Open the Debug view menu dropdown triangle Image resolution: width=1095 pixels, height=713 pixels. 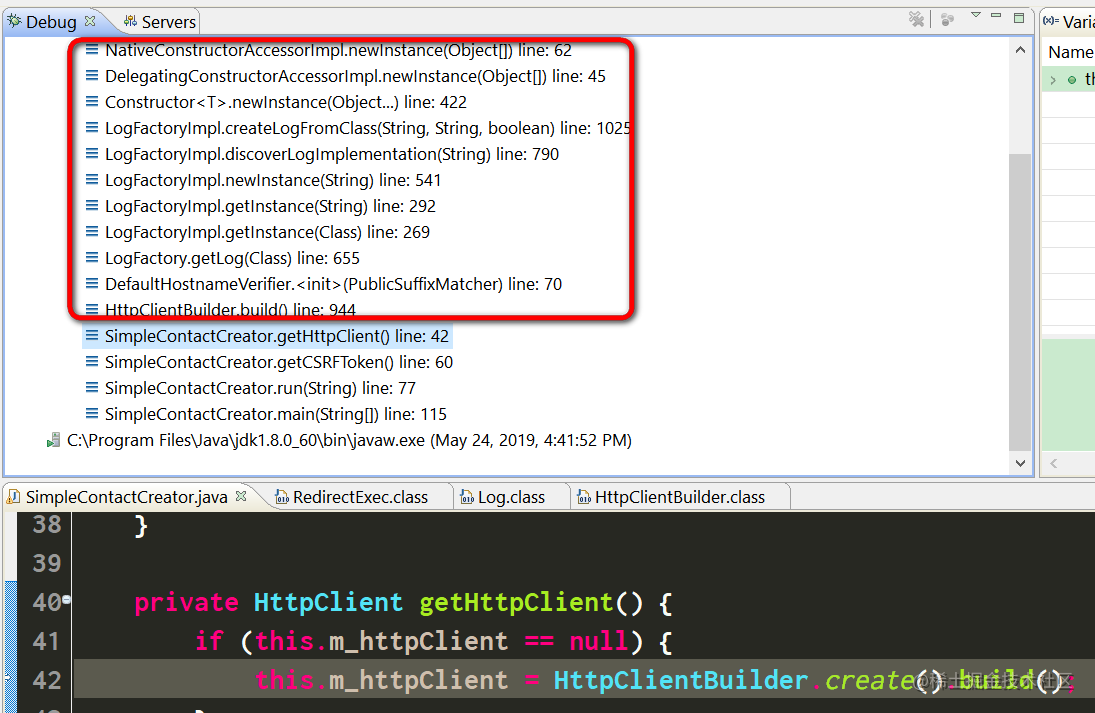976,16
